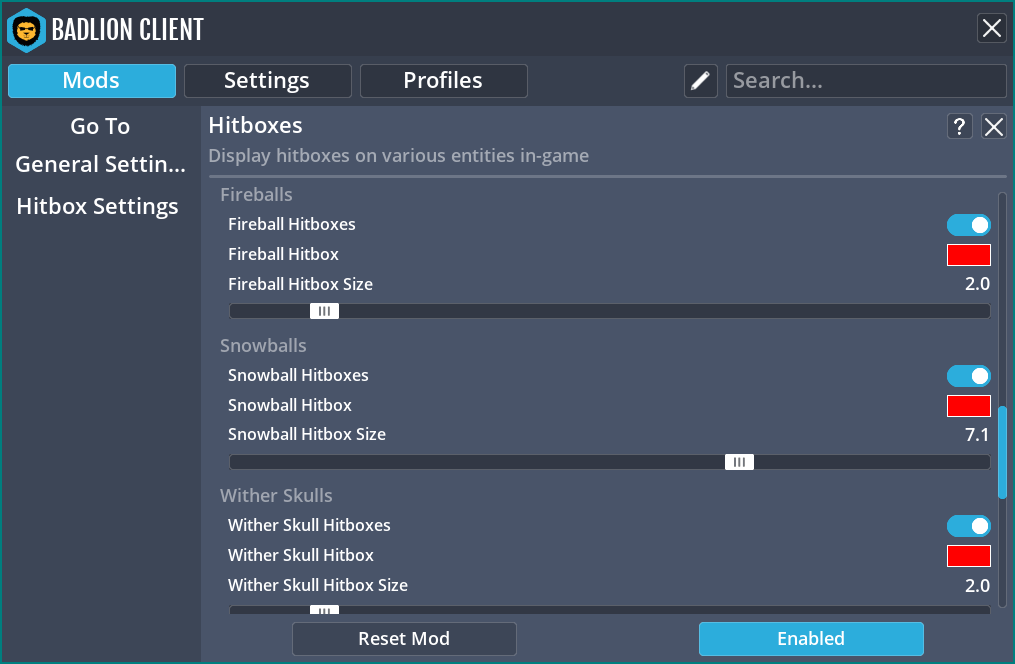Click Snowball Hitbox Size slider handle
Screen dimensions: 1015x664
tap(739, 462)
